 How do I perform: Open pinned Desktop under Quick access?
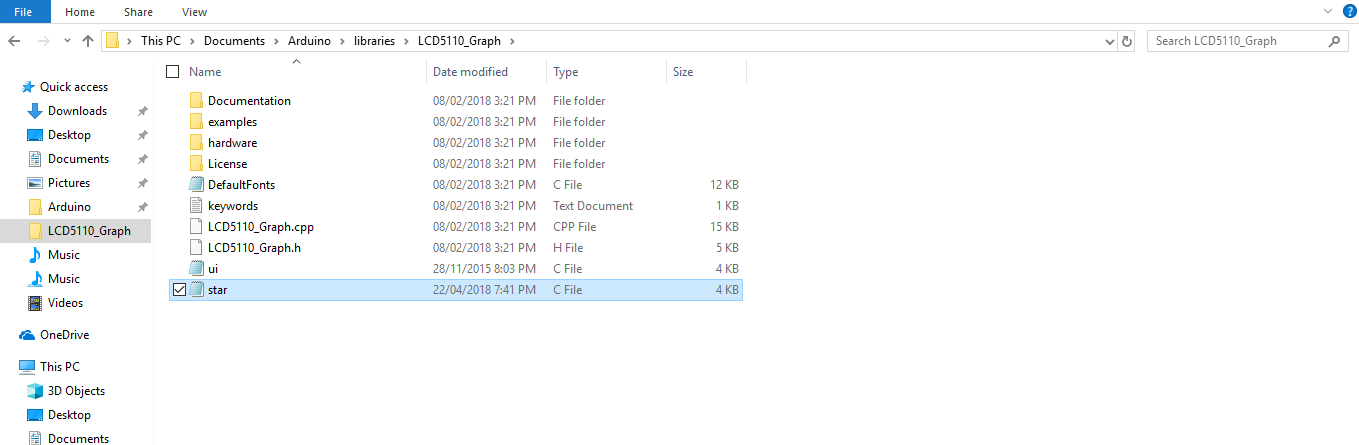tap(69, 135)
